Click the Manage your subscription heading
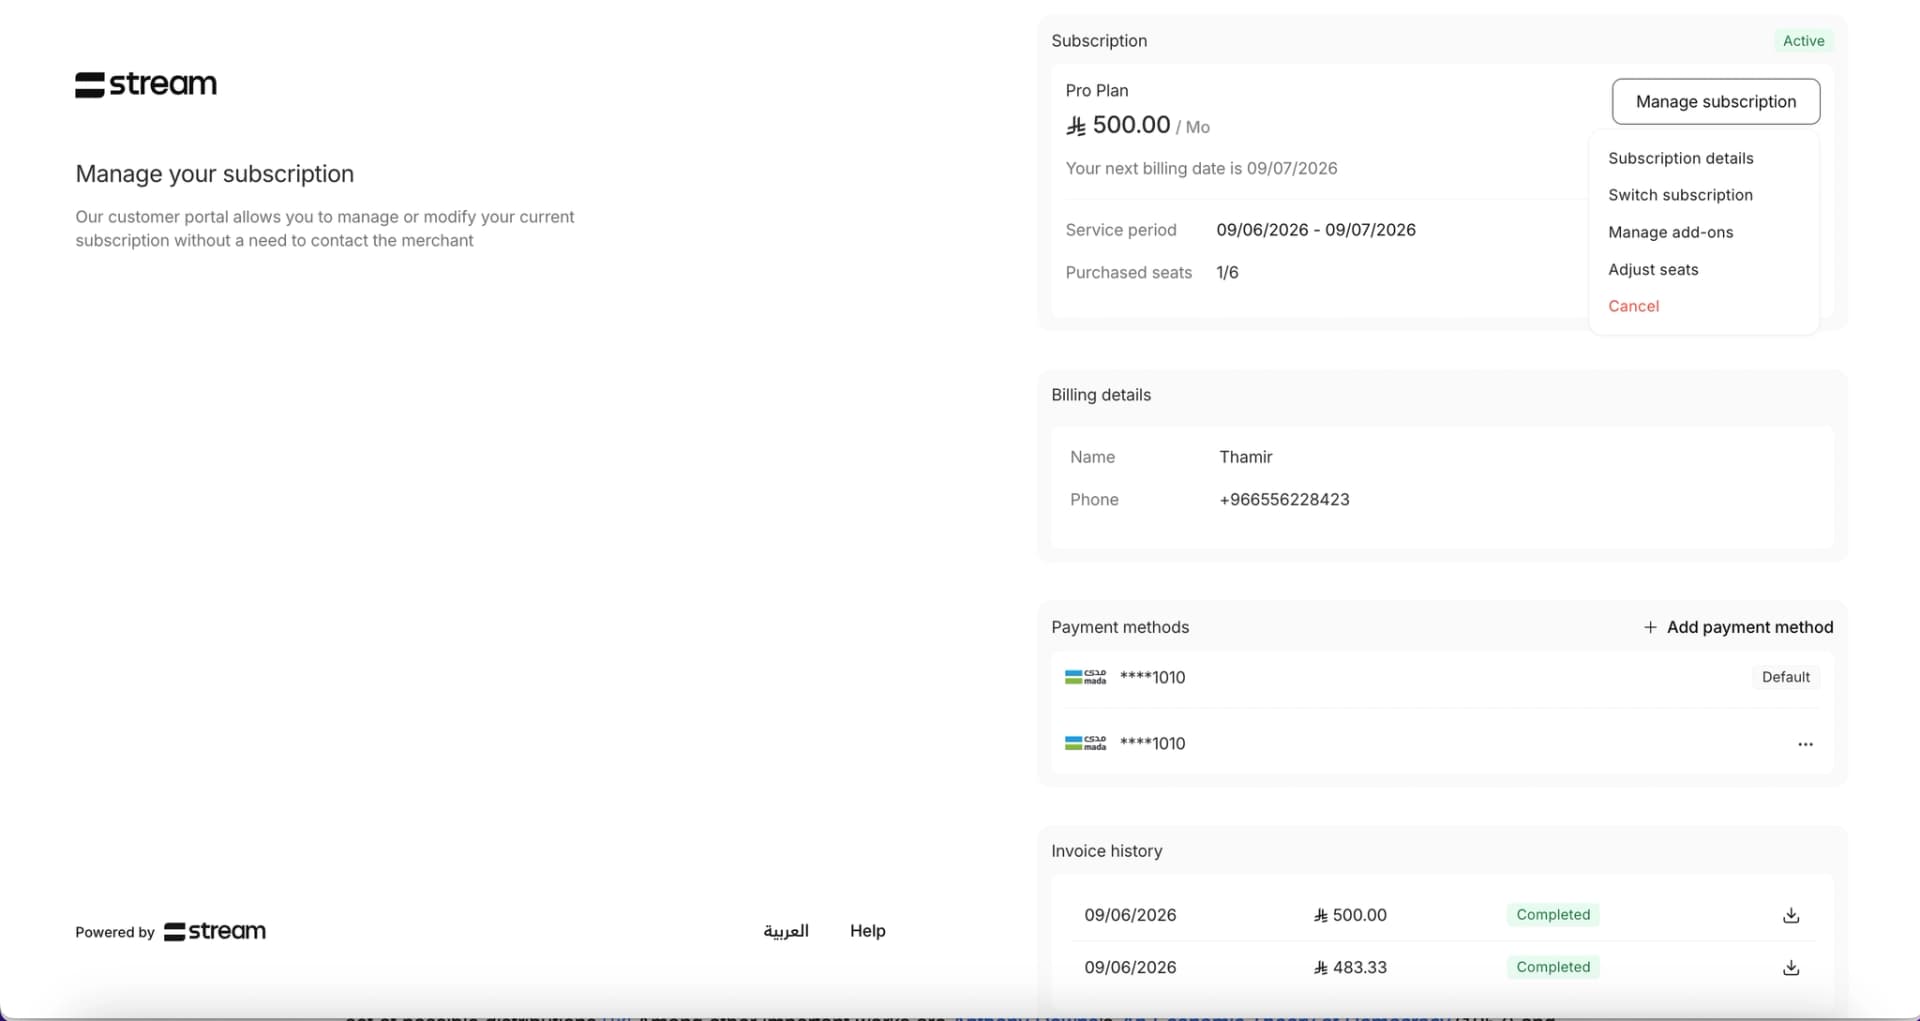The height and width of the screenshot is (1021, 1920). click(x=215, y=174)
